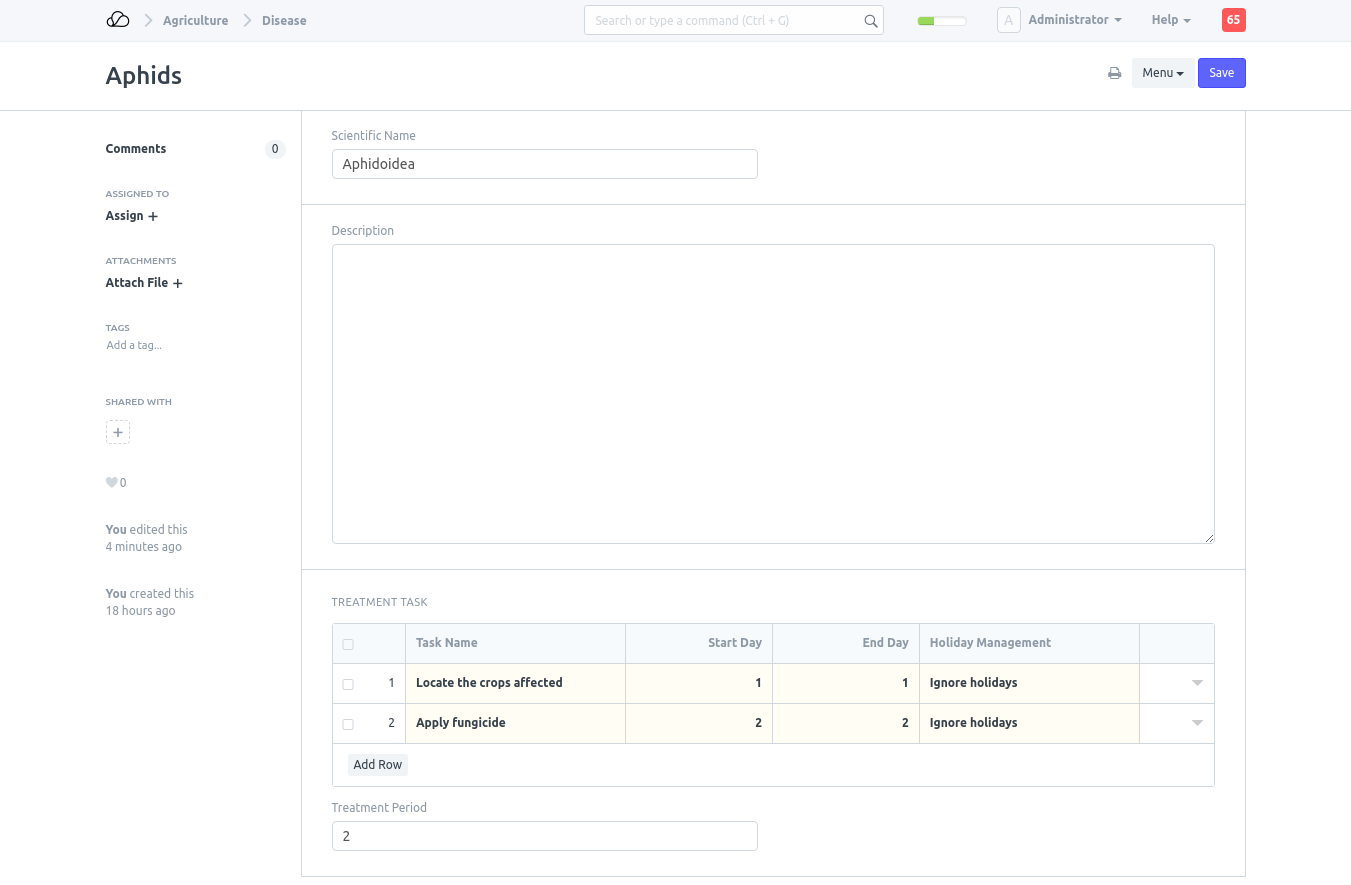Expand the Locate the crops affected row arrow
1351x885 pixels.
point(1196,683)
